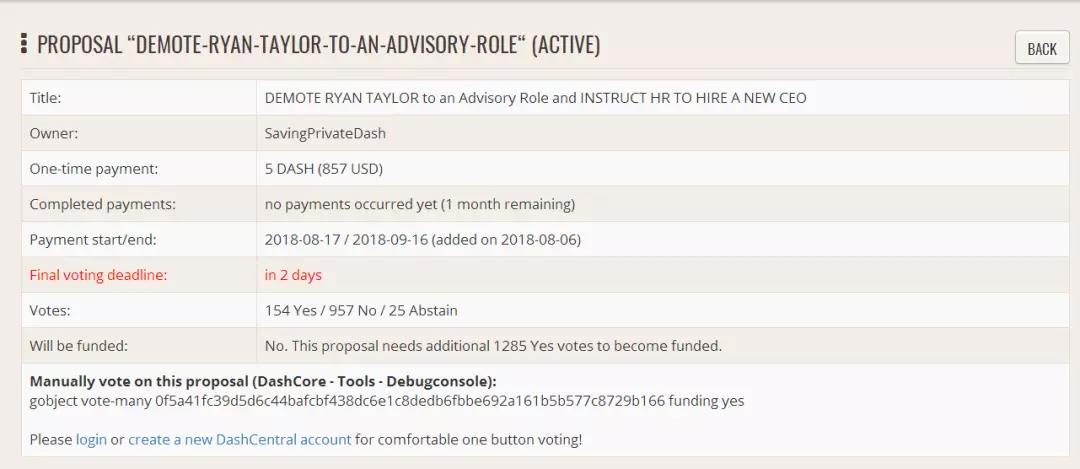1080x469 pixels.
Task: Click the gobject vote-many command text
Action: pos(386,401)
